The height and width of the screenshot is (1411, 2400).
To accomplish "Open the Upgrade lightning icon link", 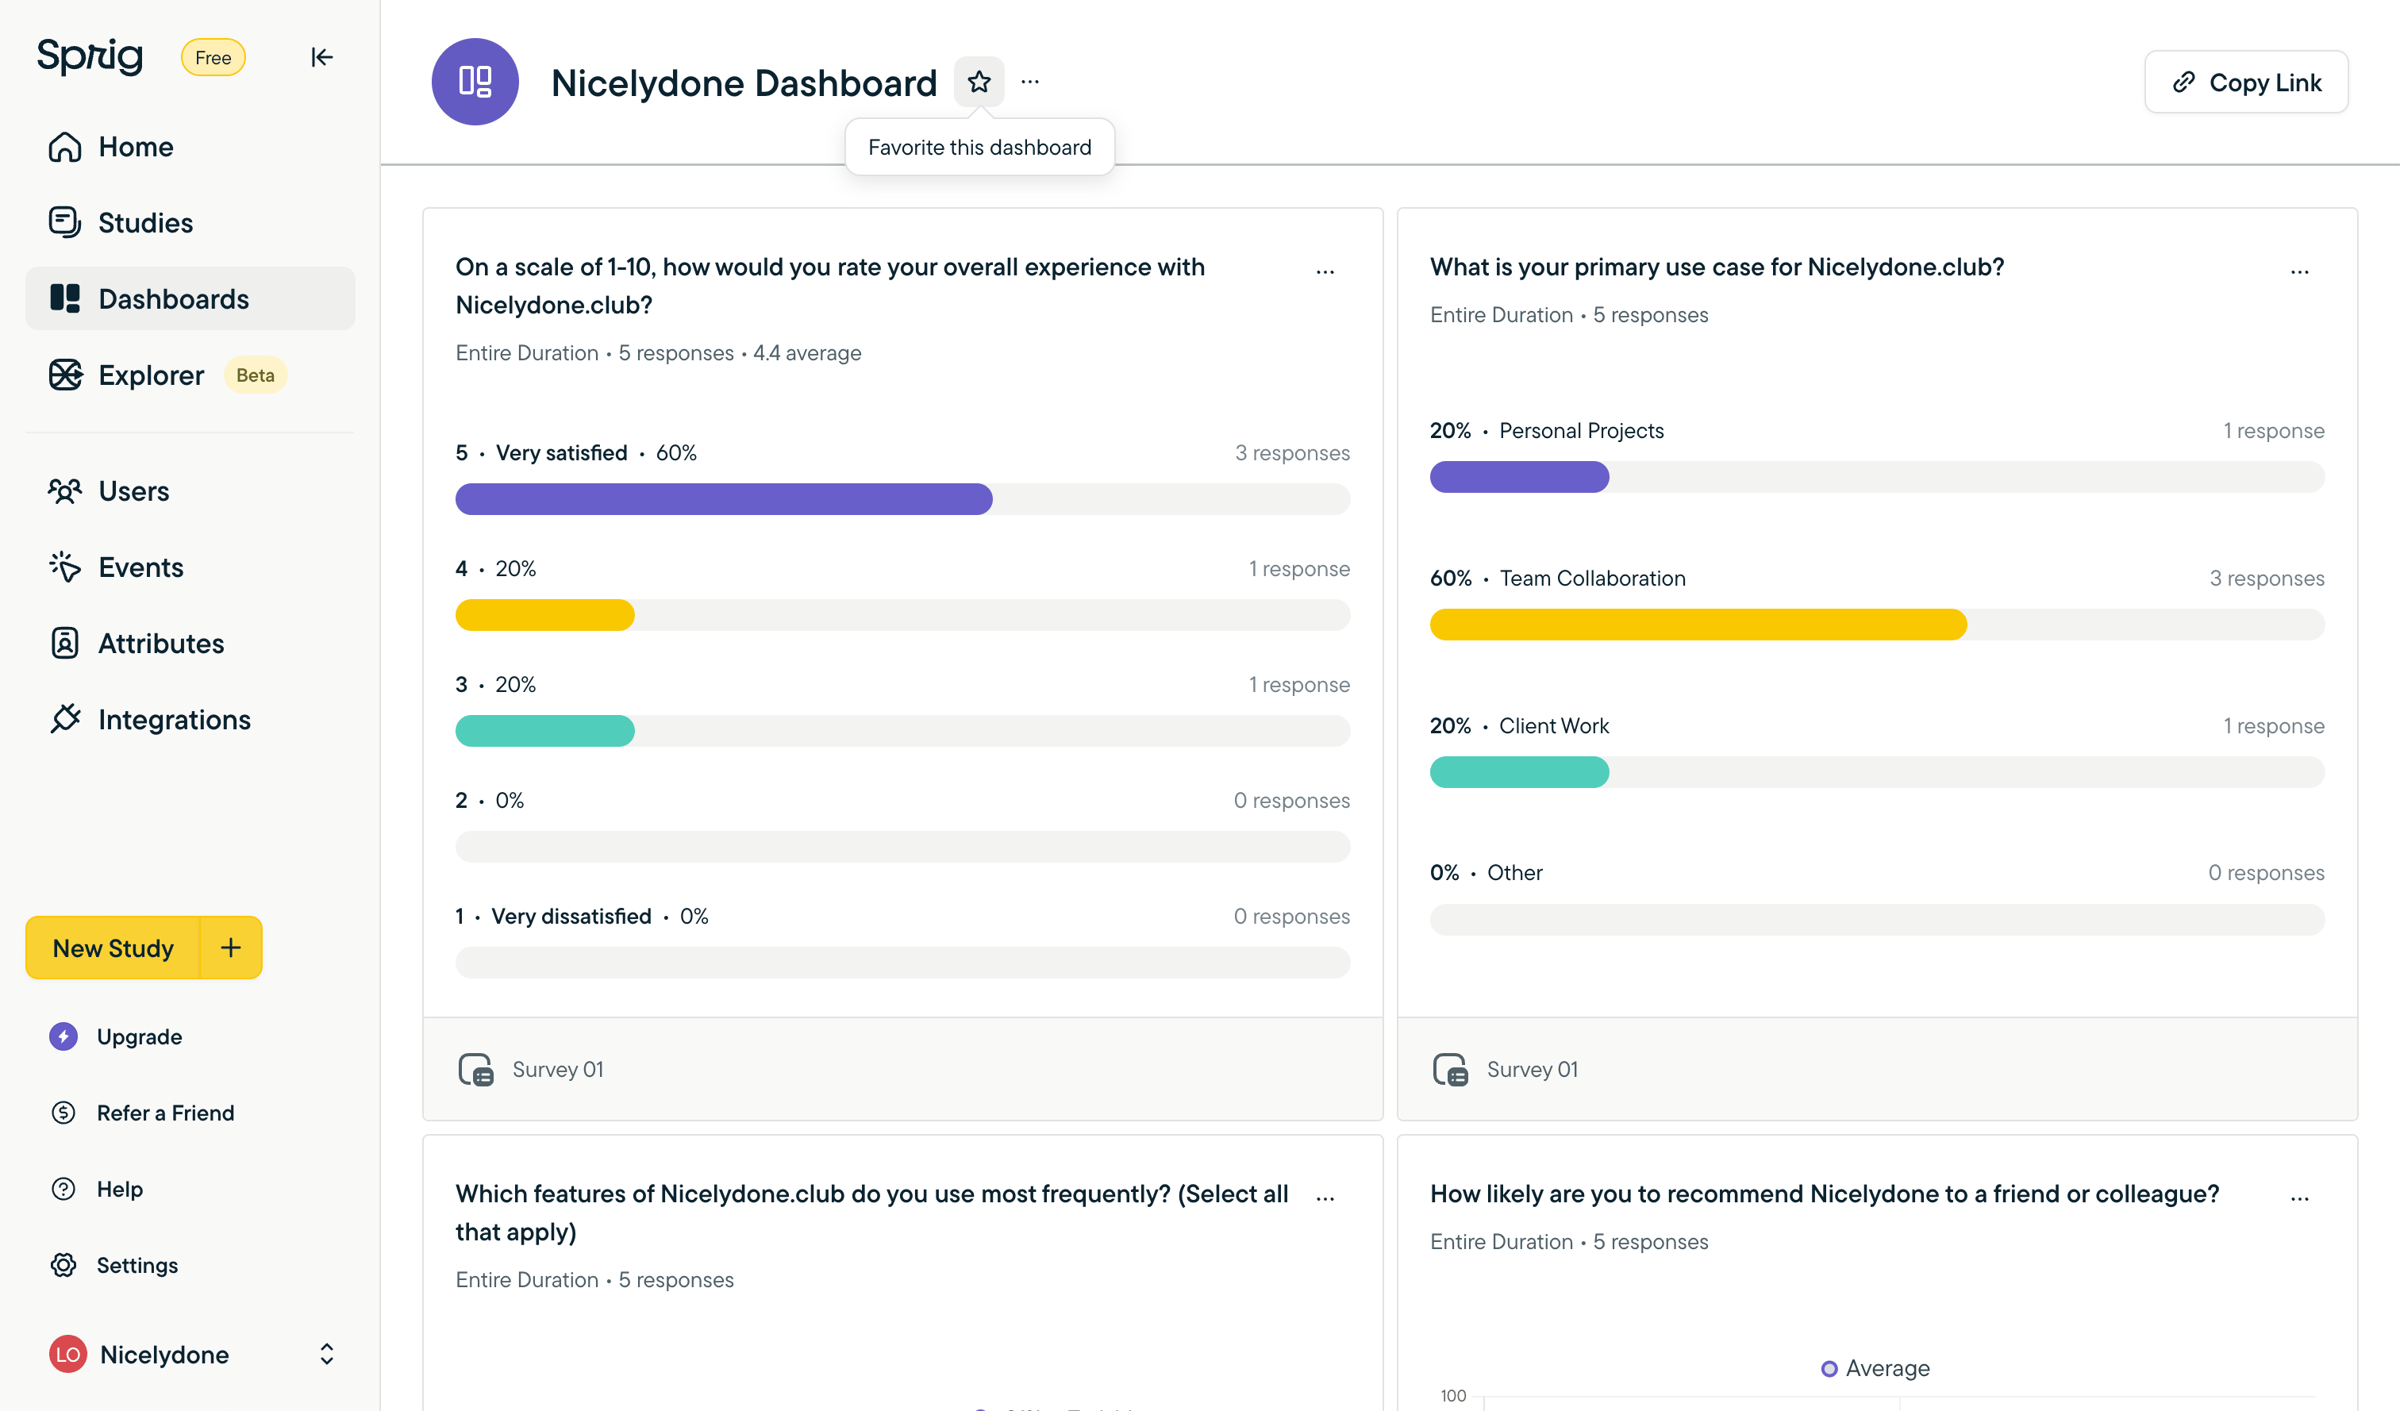I will (x=63, y=1036).
